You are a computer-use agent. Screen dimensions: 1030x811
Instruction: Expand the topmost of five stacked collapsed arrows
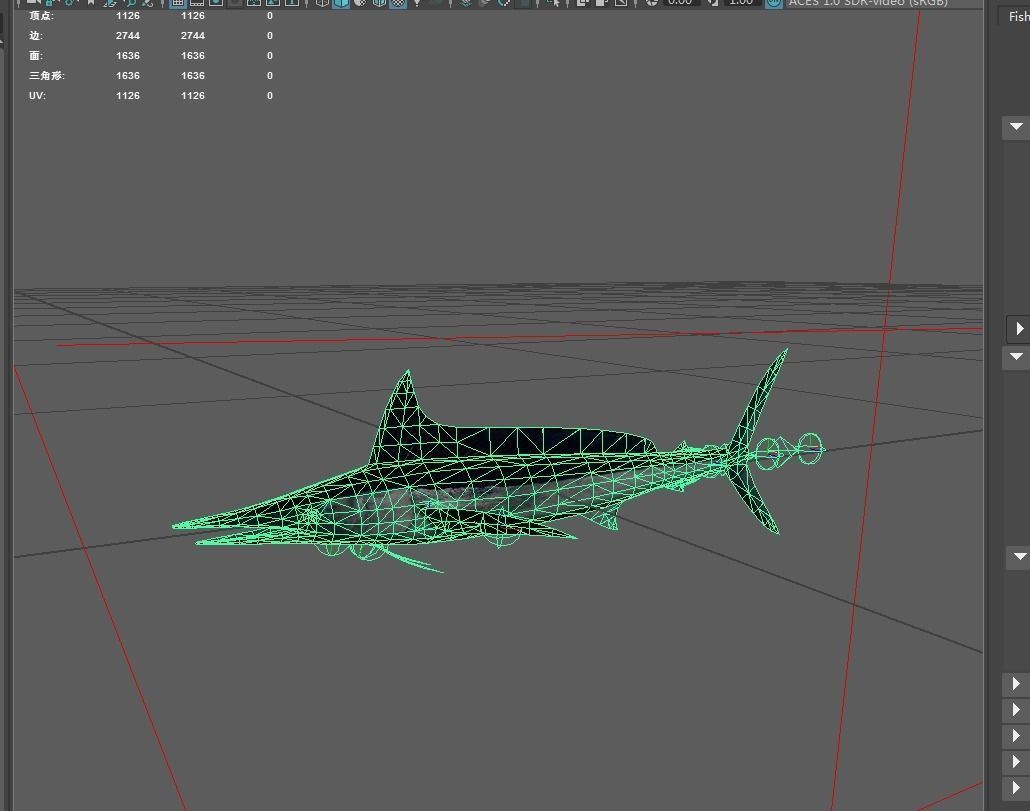pos(1016,684)
